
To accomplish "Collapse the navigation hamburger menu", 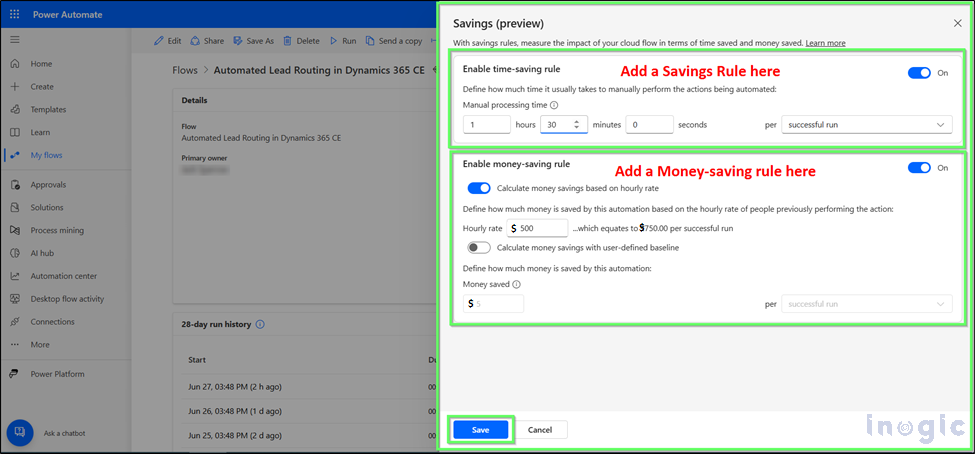I will coord(15,40).
